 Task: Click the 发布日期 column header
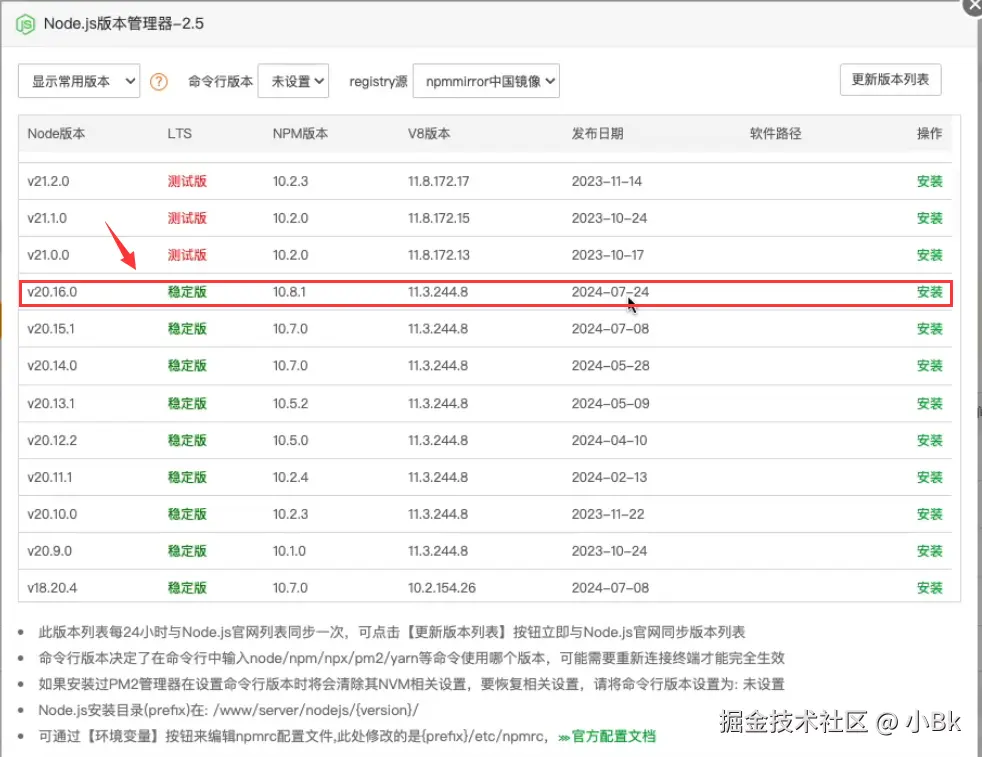(x=597, y=133)
